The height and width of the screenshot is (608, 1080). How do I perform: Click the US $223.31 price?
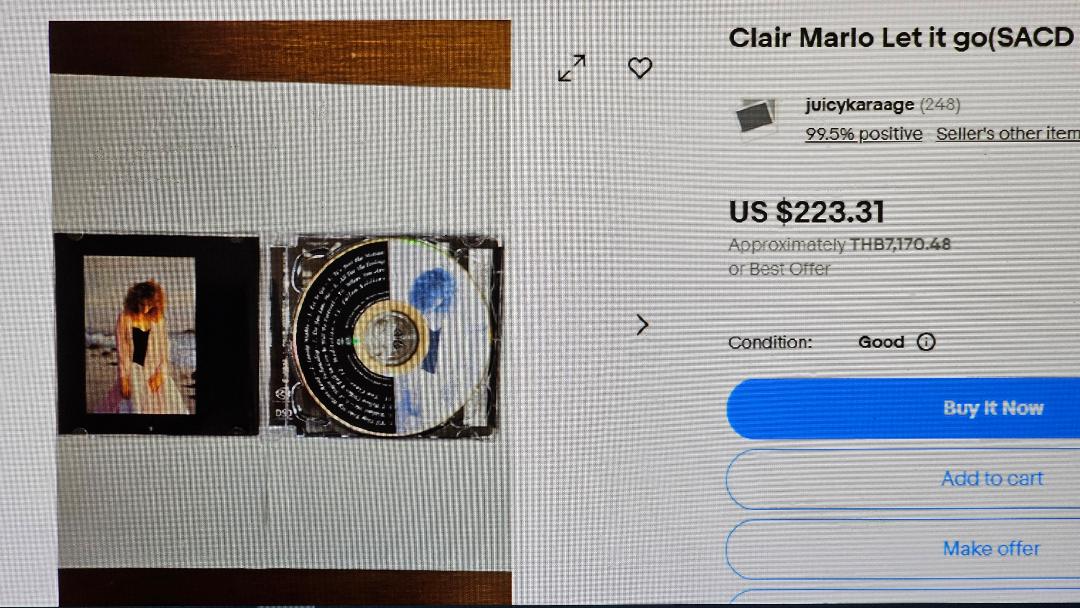click(x=807, y=211)
